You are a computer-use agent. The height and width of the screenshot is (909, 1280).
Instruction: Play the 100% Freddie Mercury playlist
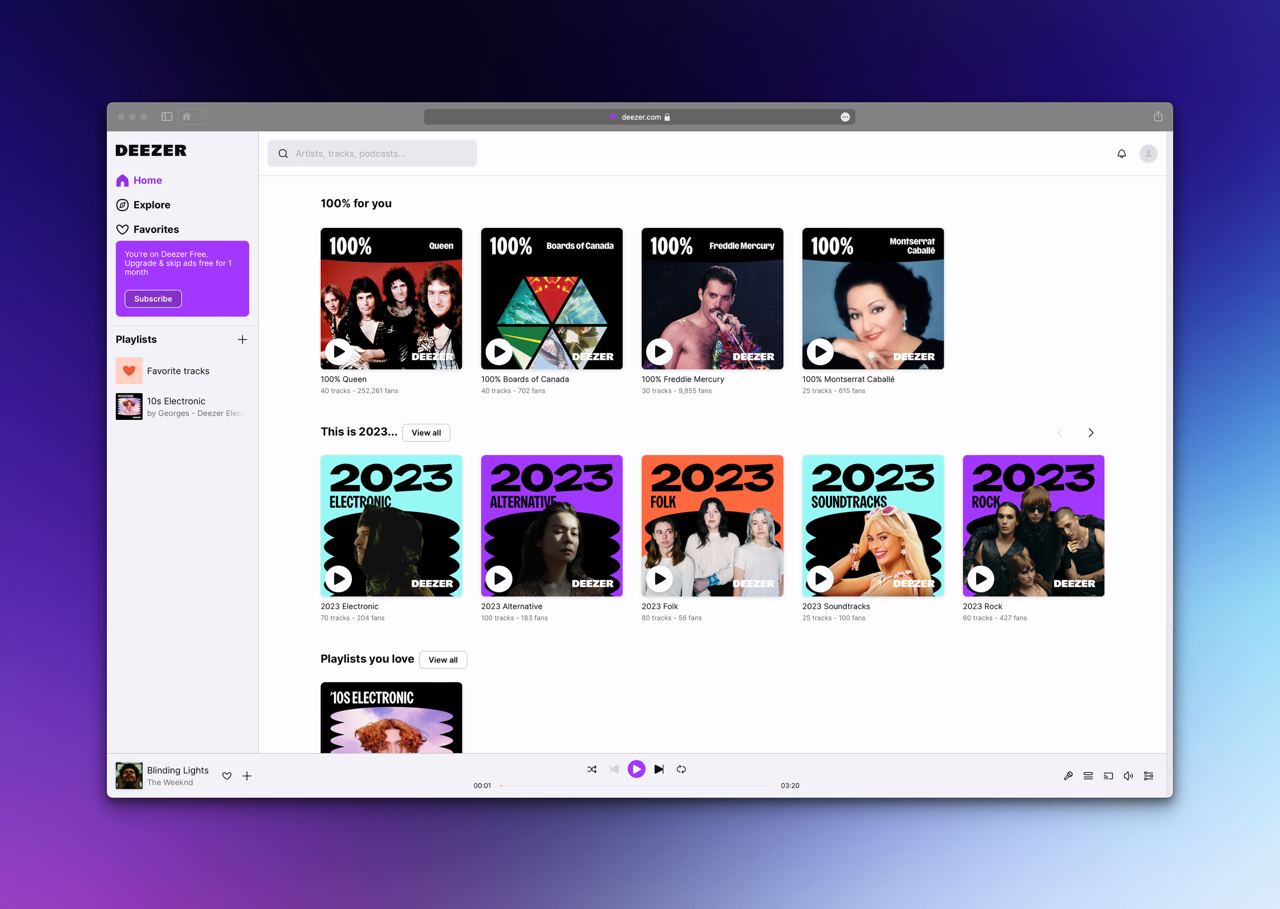(x=659, y=351)
